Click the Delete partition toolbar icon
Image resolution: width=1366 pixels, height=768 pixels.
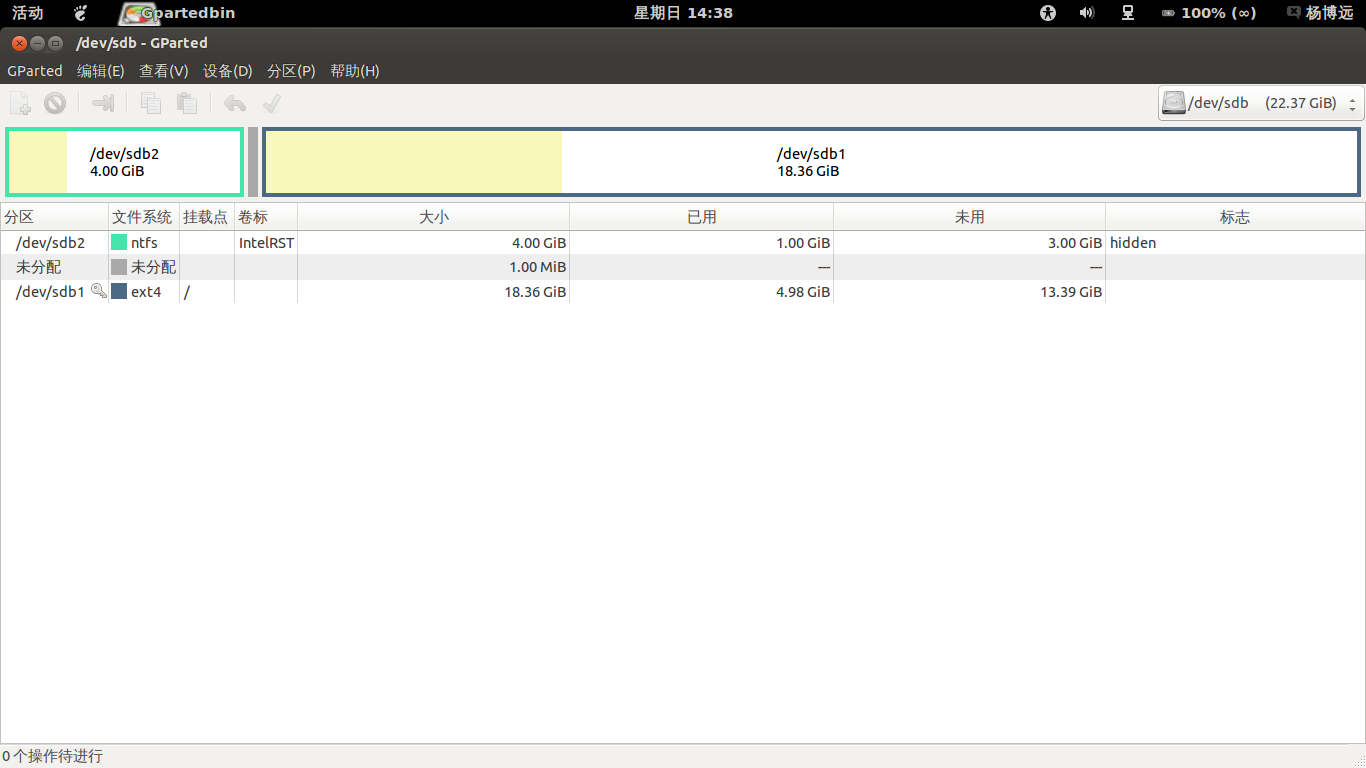tap(55, 103)
